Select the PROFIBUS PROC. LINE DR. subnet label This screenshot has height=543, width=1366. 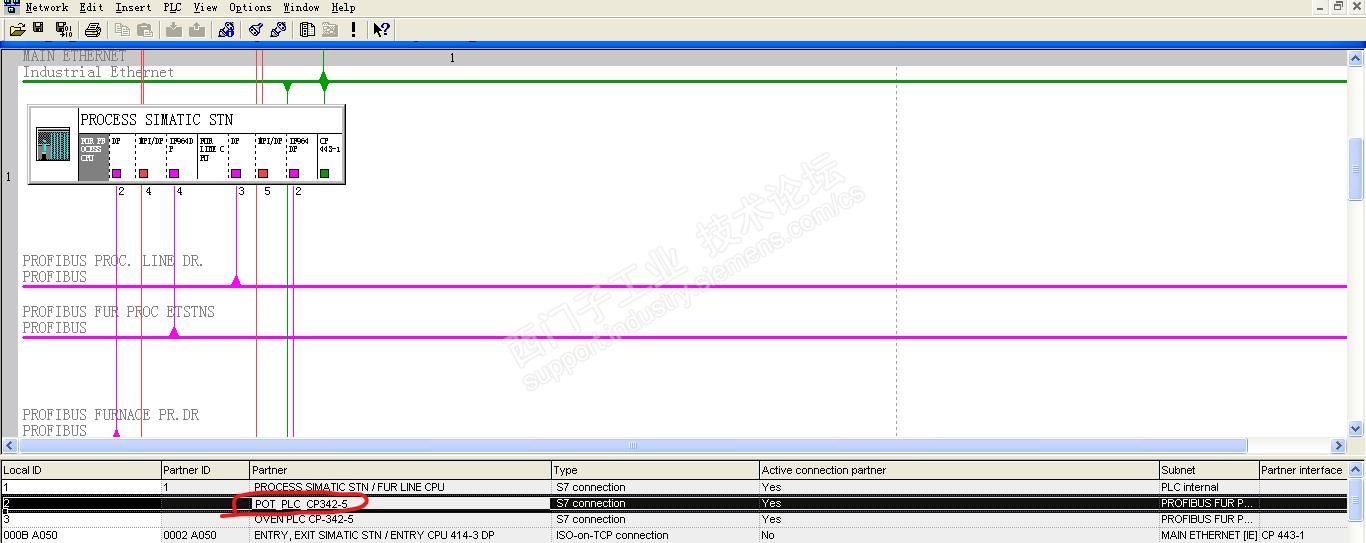[x=113, y=261]
